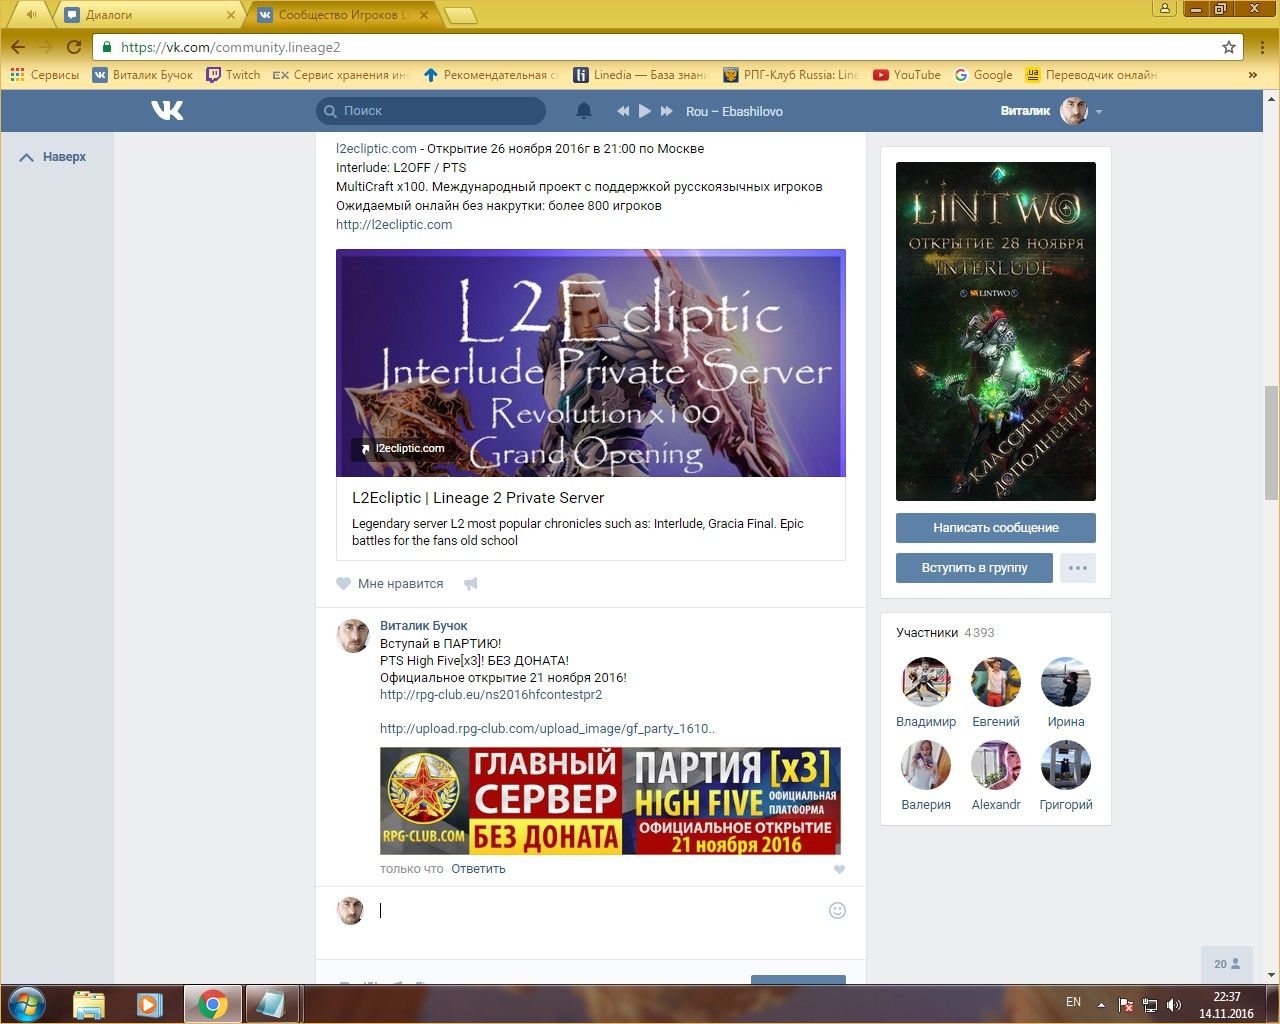The image size is (1280, 1024).
Task: Open the upload.rpg-club.com image link
Action: [547, 728]
